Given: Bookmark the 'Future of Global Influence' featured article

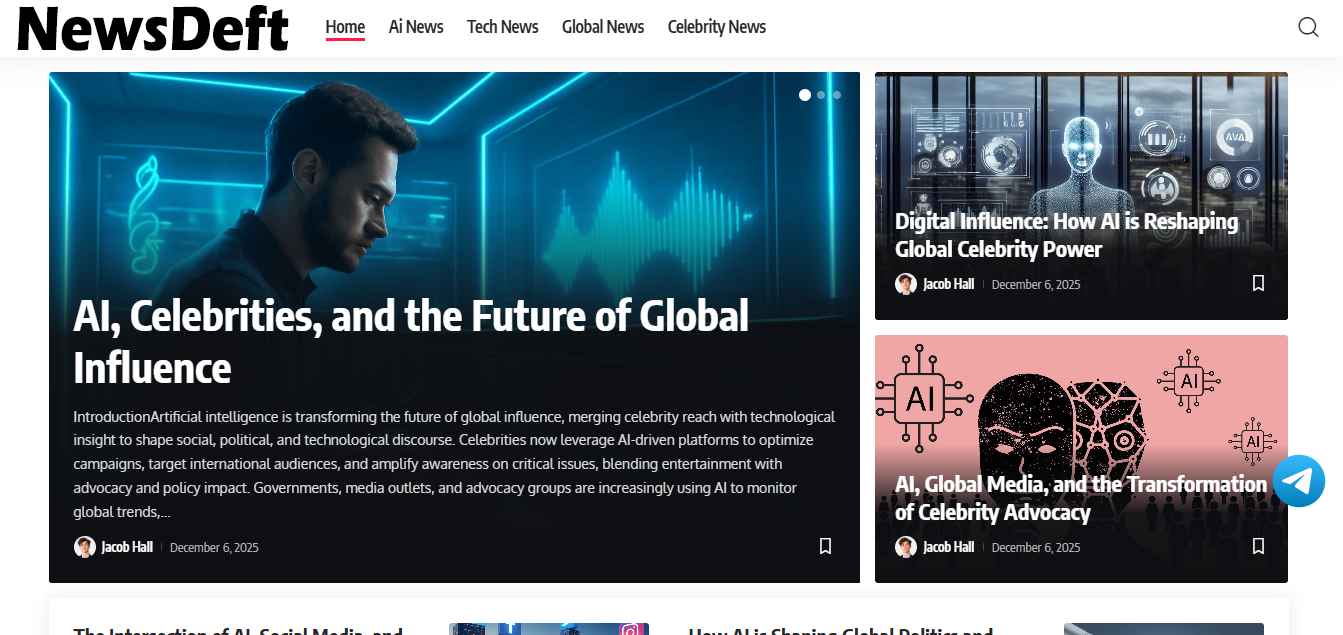Looking at the screenshot, I should (825, 546).
